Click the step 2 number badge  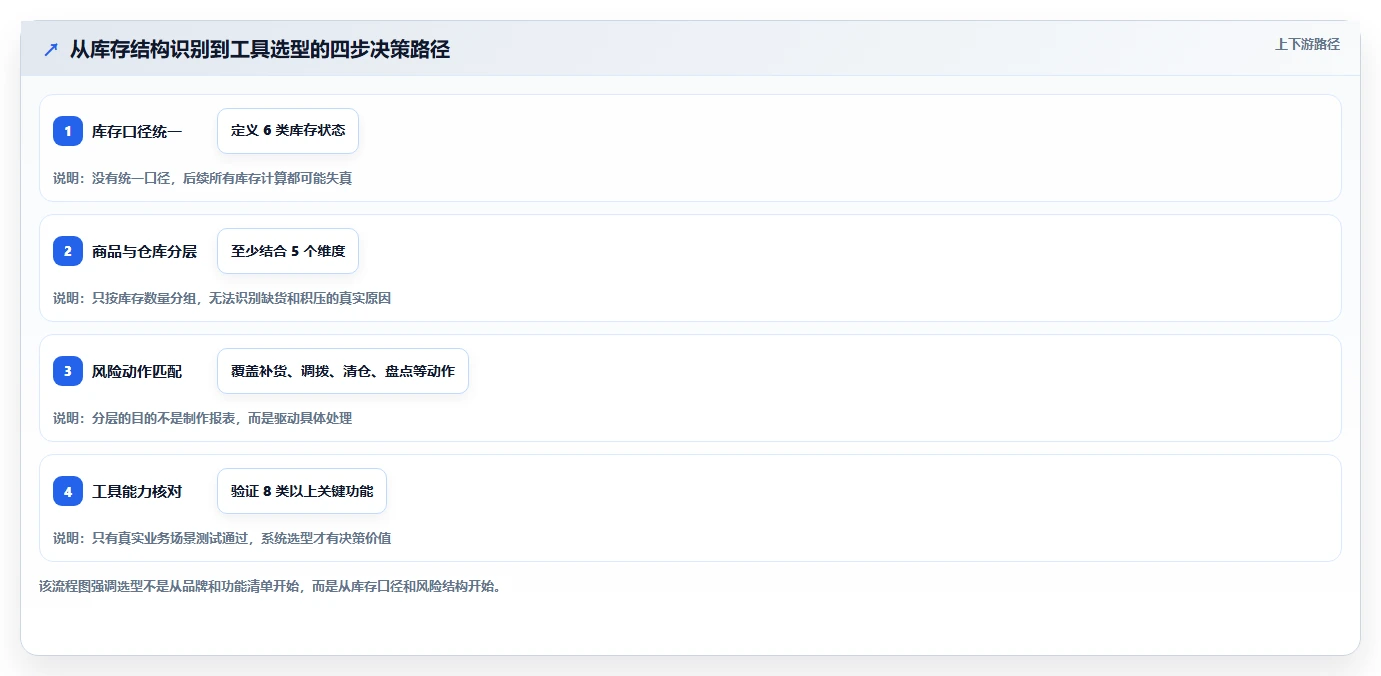point(68,251)
